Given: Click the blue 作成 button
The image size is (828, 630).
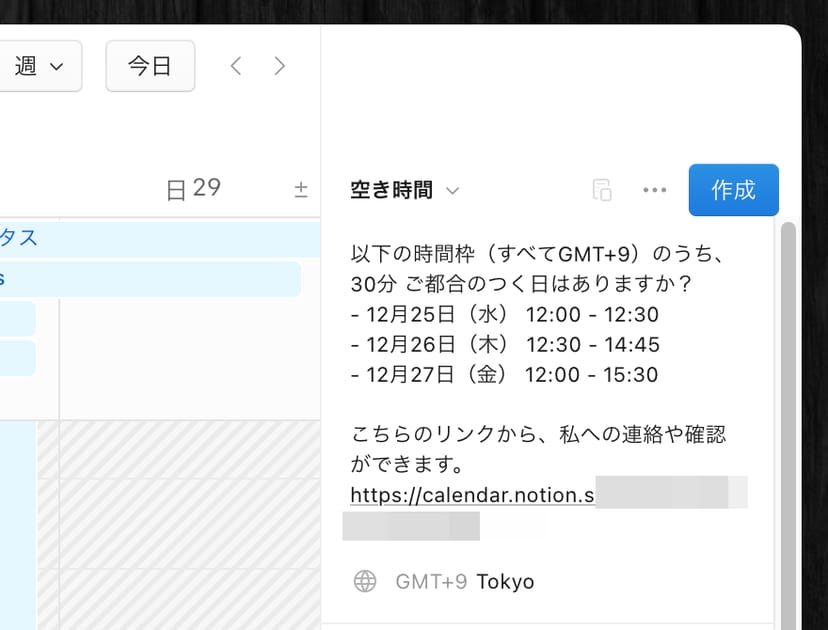Looking at the screenshot, I should 733,190.
